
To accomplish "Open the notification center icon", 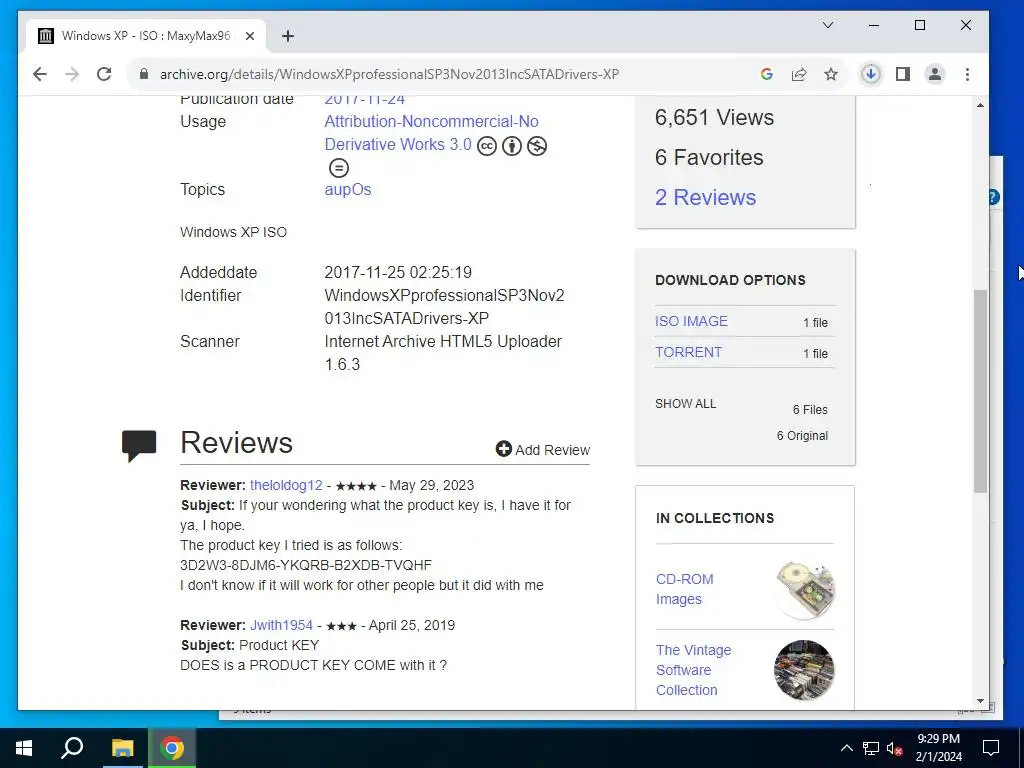I will point(991,748).
